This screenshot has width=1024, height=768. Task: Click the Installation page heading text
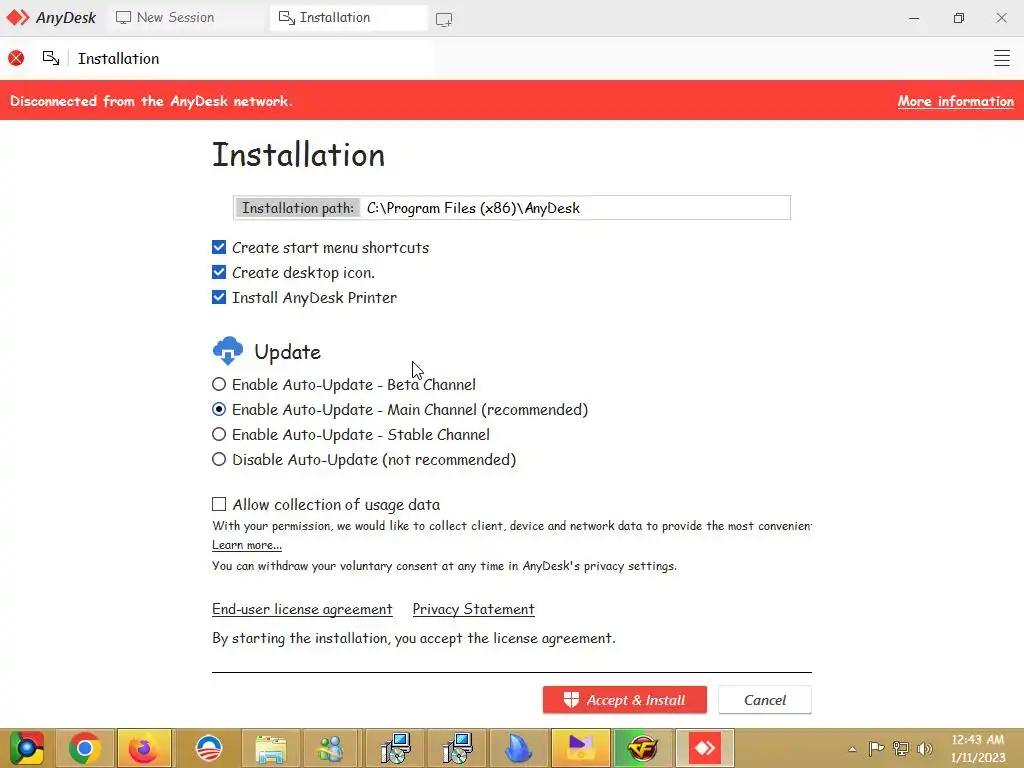coord(298,155)
